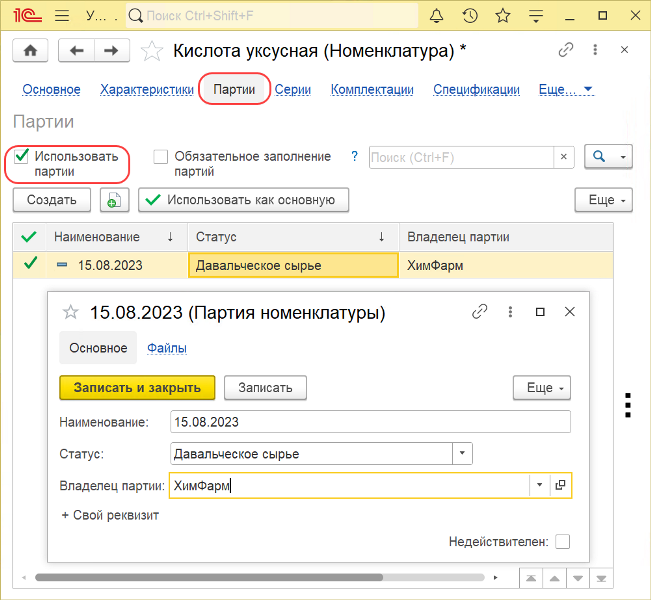Click help question mark near партий

[354, 157]
